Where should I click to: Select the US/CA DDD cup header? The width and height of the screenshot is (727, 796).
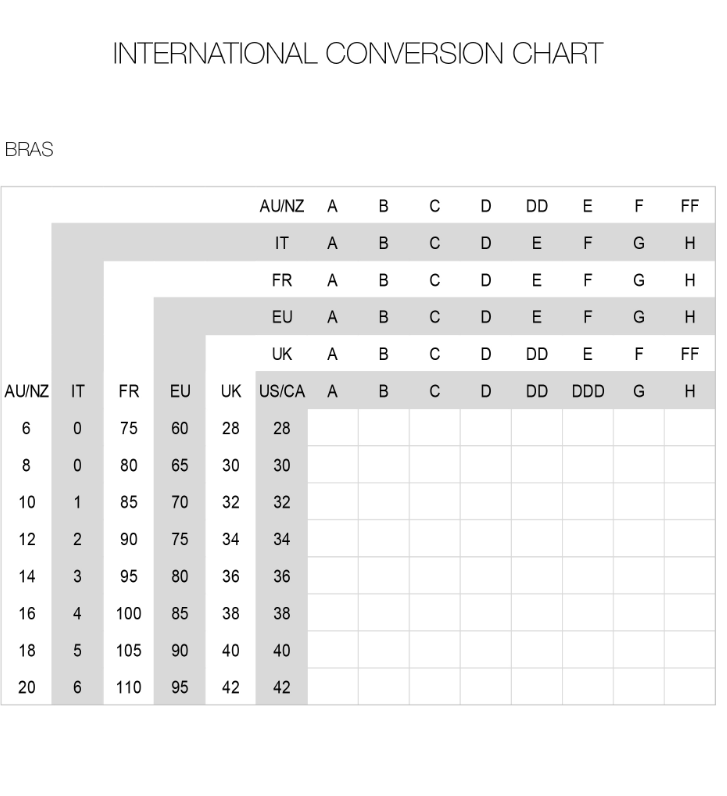588,391
